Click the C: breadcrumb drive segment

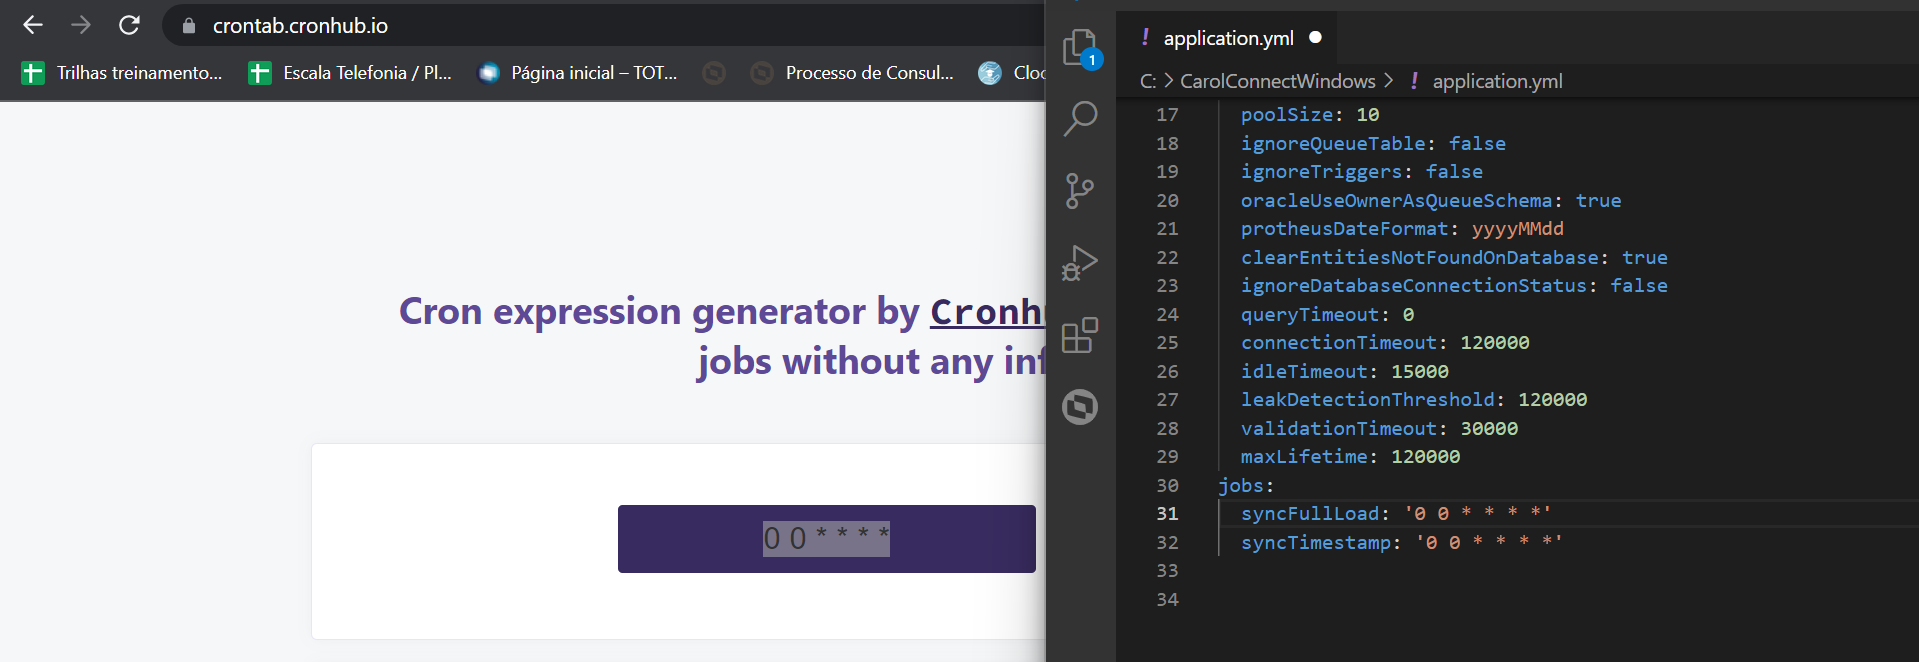[x=1147, y=81]
